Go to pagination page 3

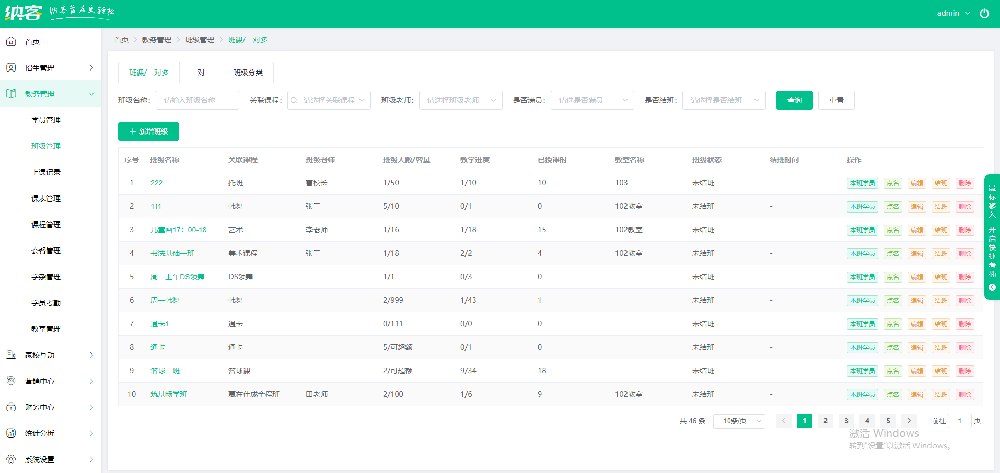coord(846,421)
